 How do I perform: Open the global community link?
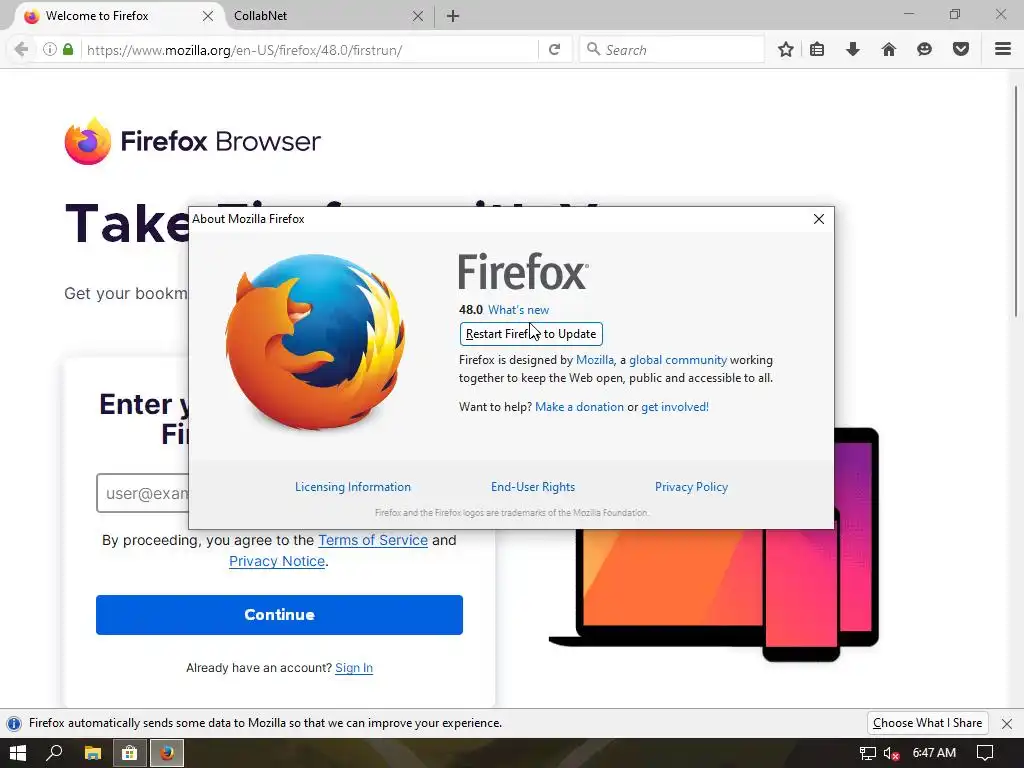(678, 360)
